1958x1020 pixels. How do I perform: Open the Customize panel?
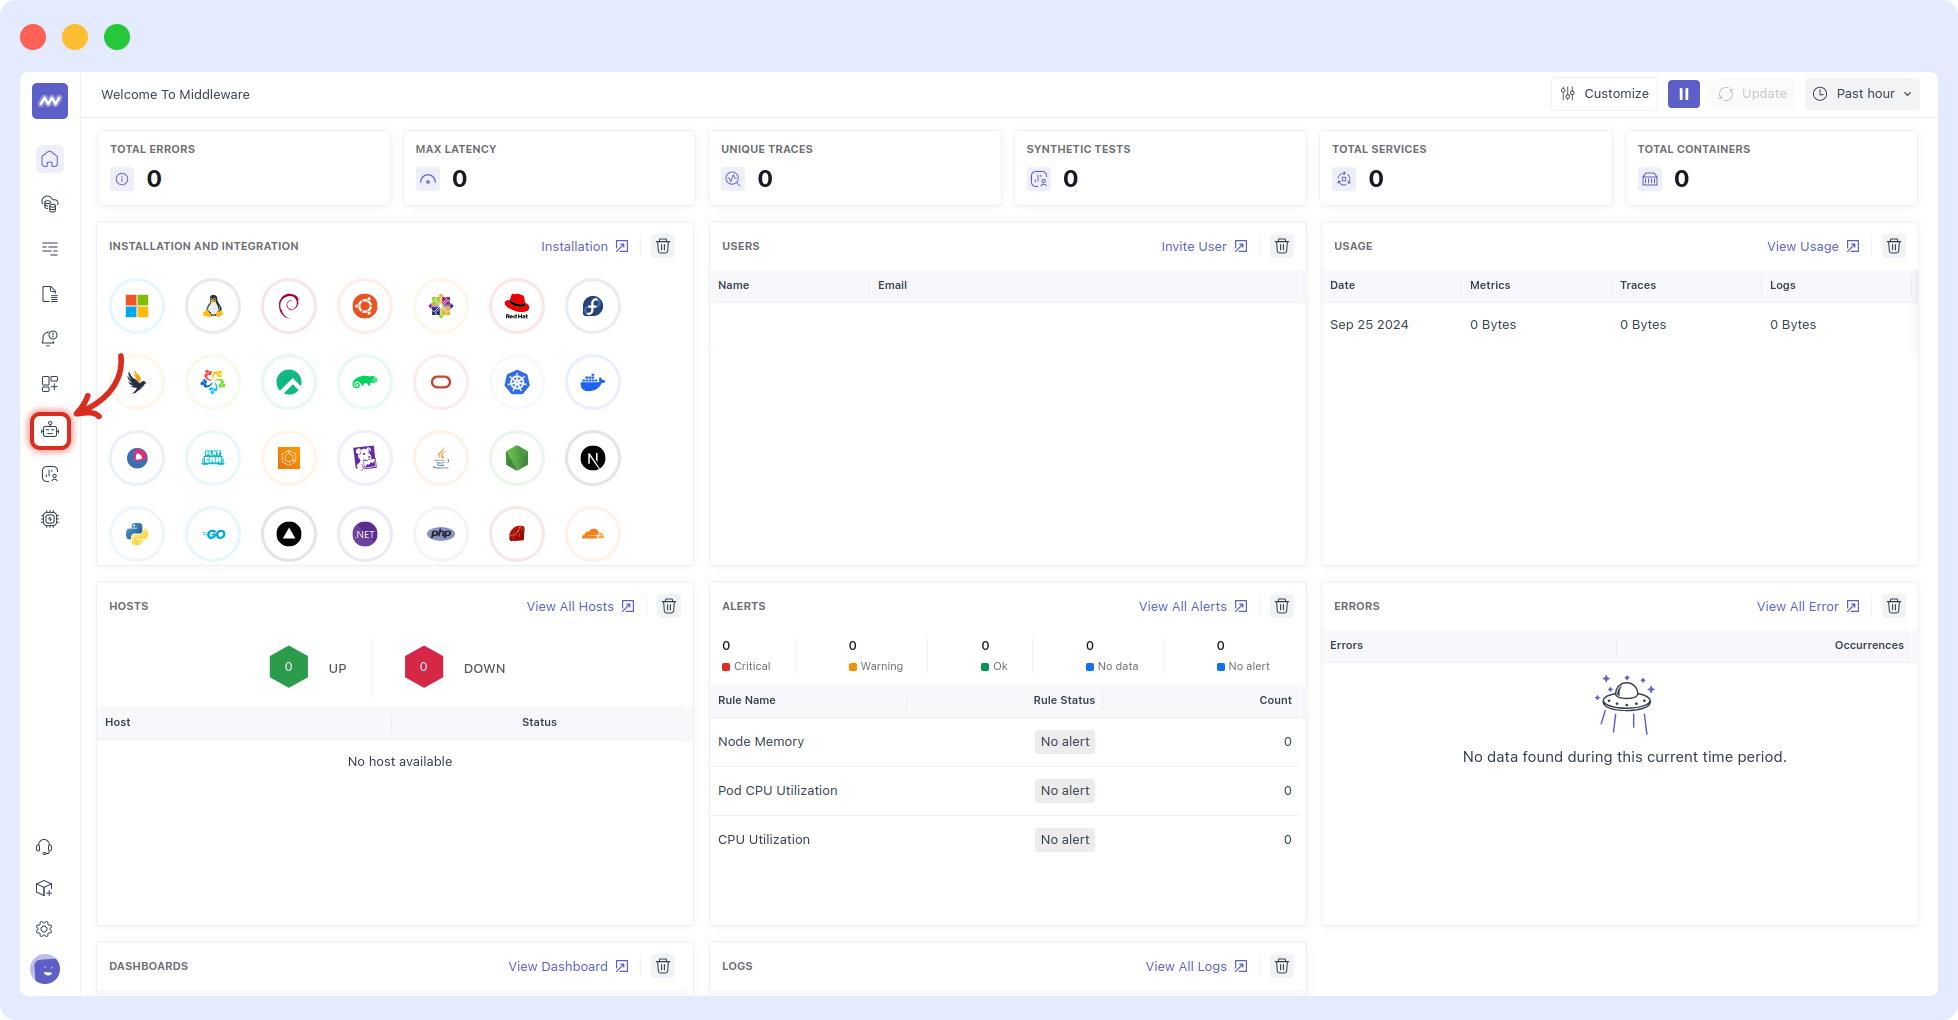pos(1605,93)
